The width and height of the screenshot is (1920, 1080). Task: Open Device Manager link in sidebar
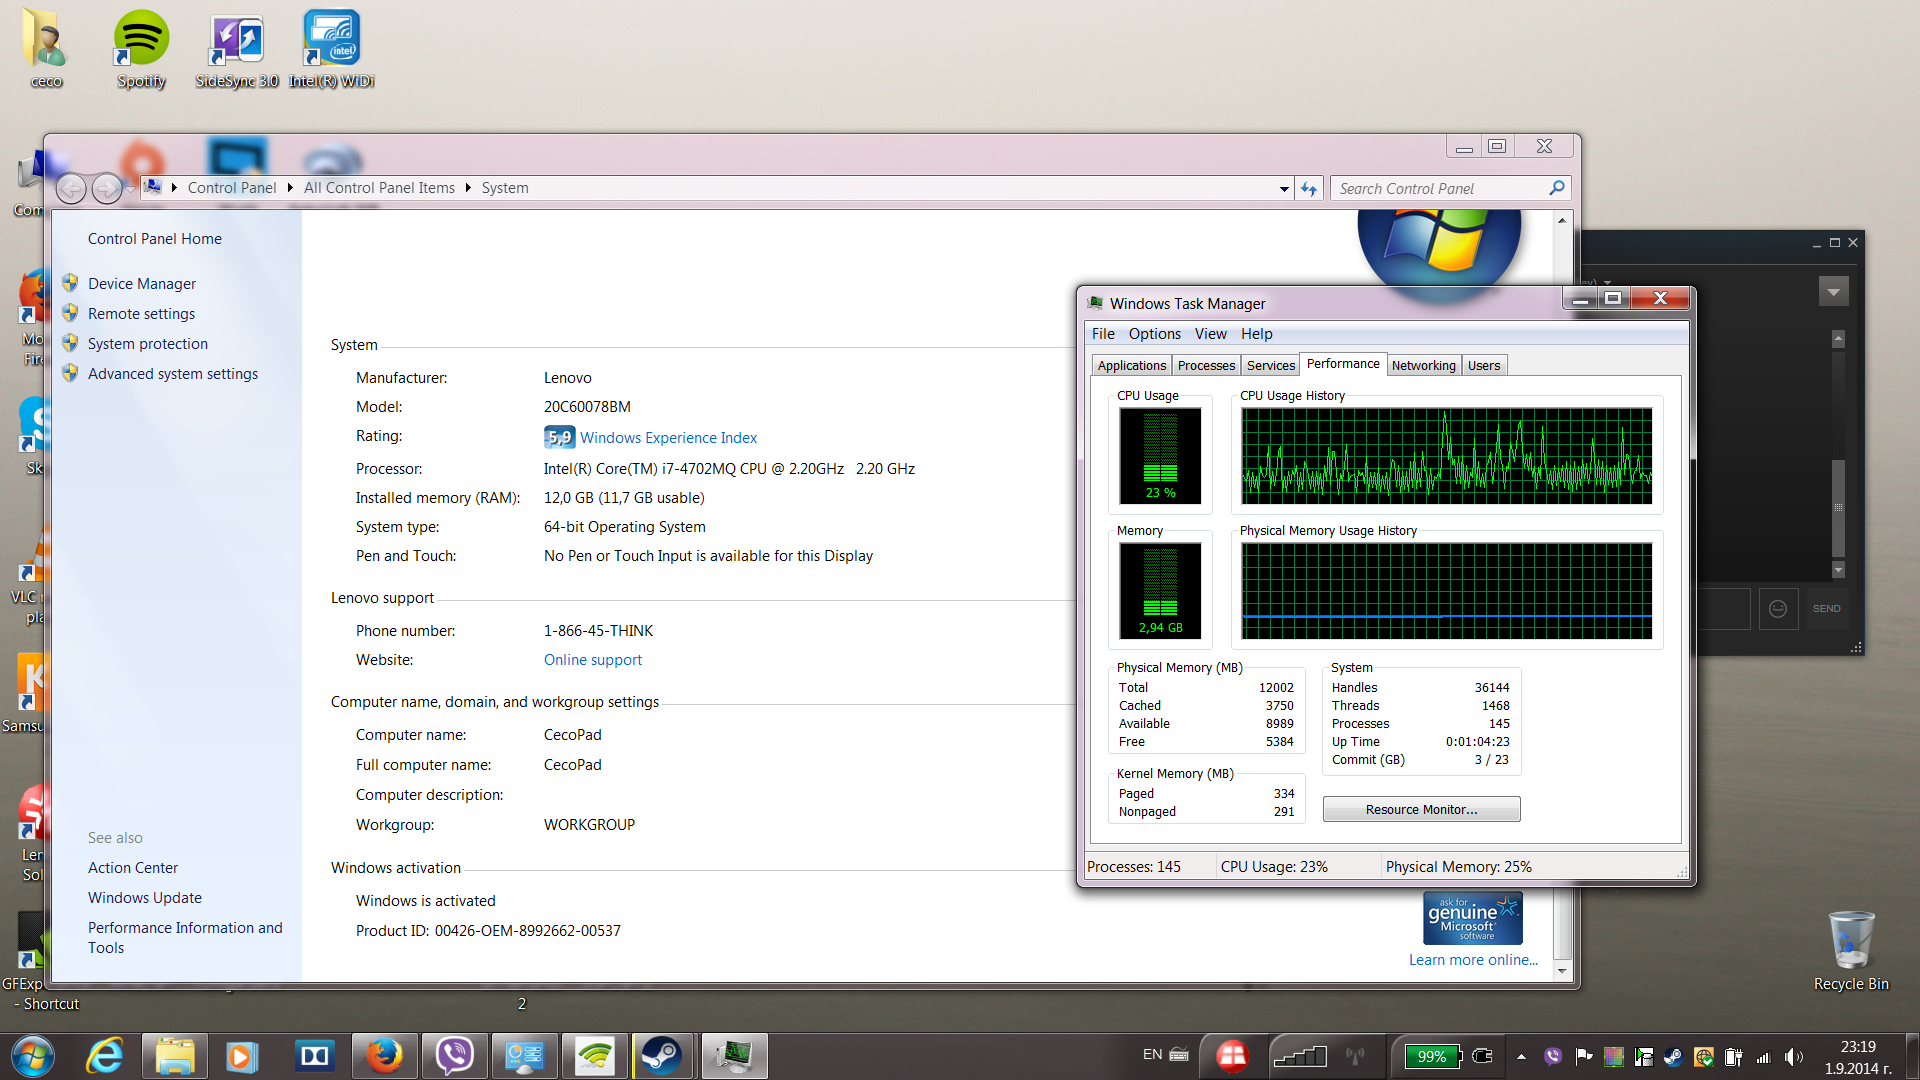pyautogui.click(x=142, y=284)
